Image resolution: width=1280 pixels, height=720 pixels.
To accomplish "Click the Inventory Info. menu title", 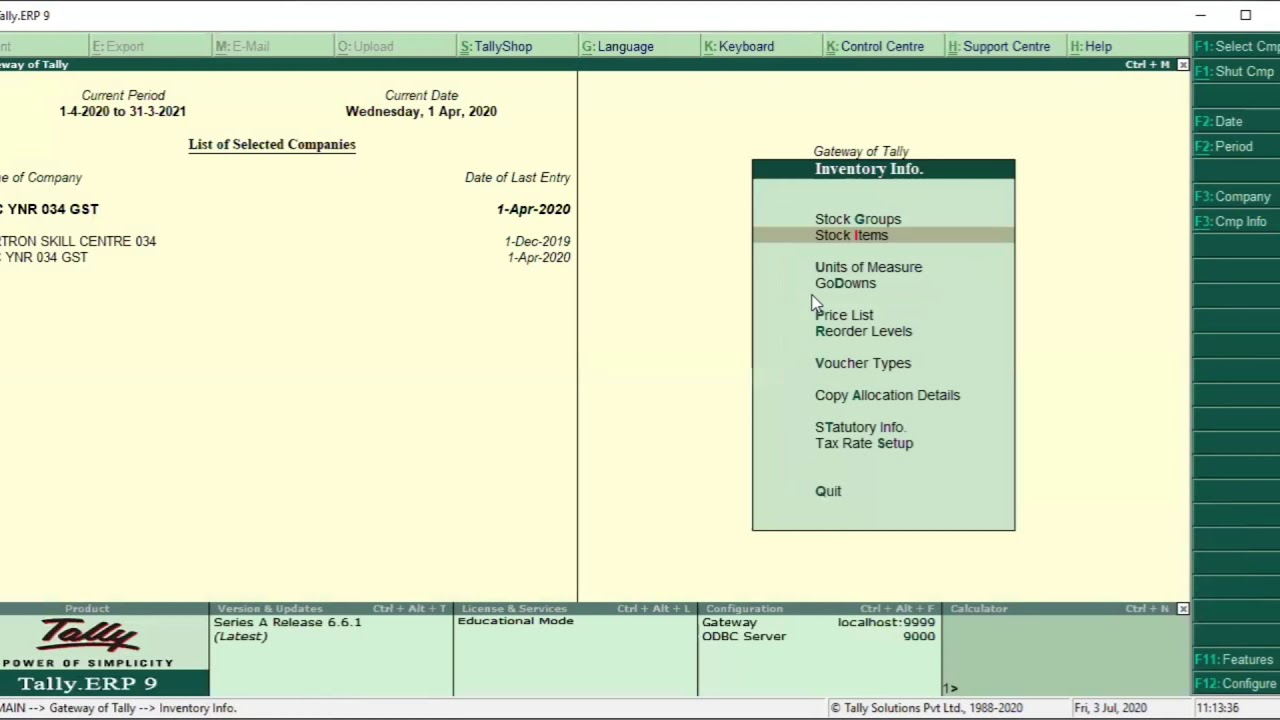I will [x=868, y=169].
